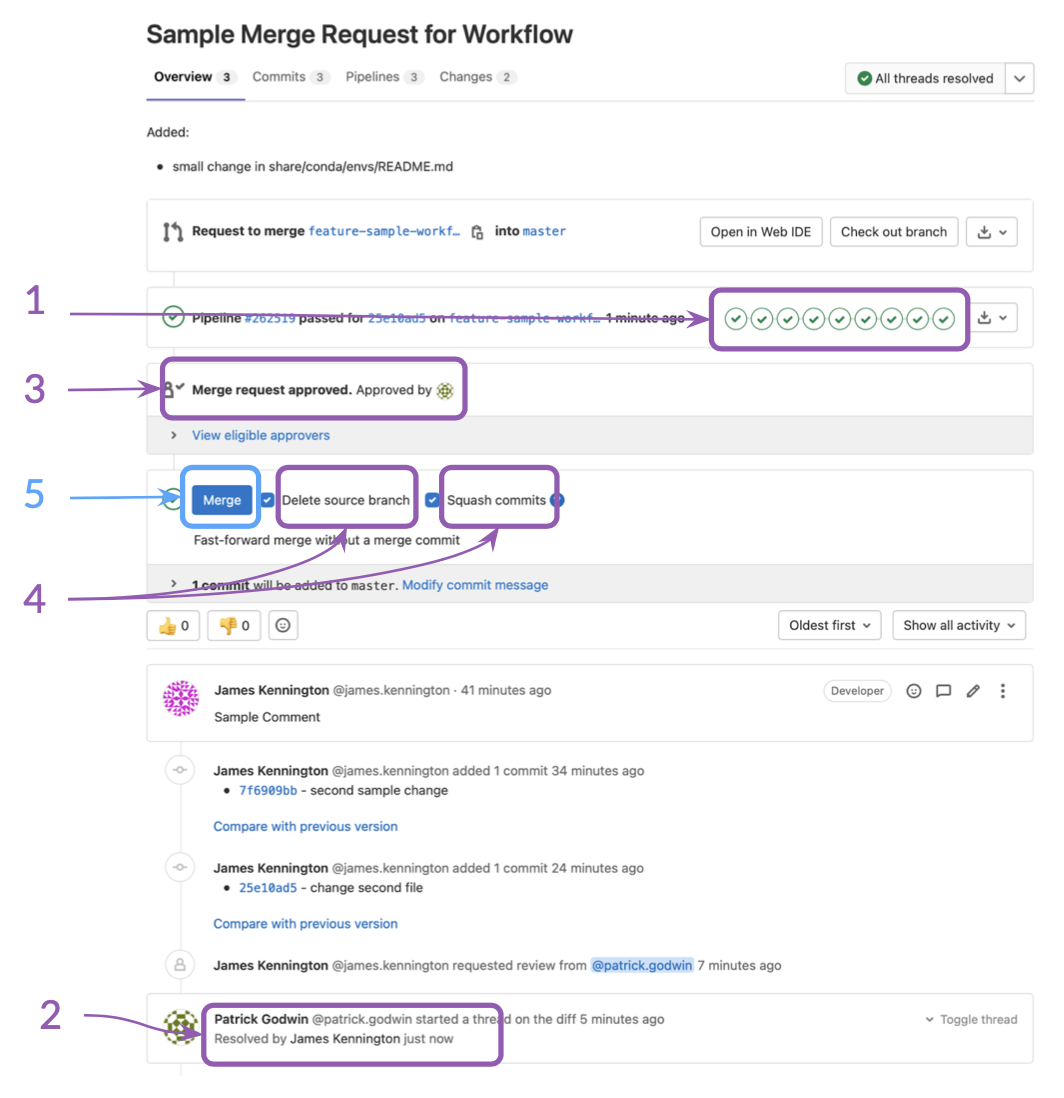Click the Modify commit message link
The image size is (1064, 1098).
pyautogui.click(x=475, y=585)
